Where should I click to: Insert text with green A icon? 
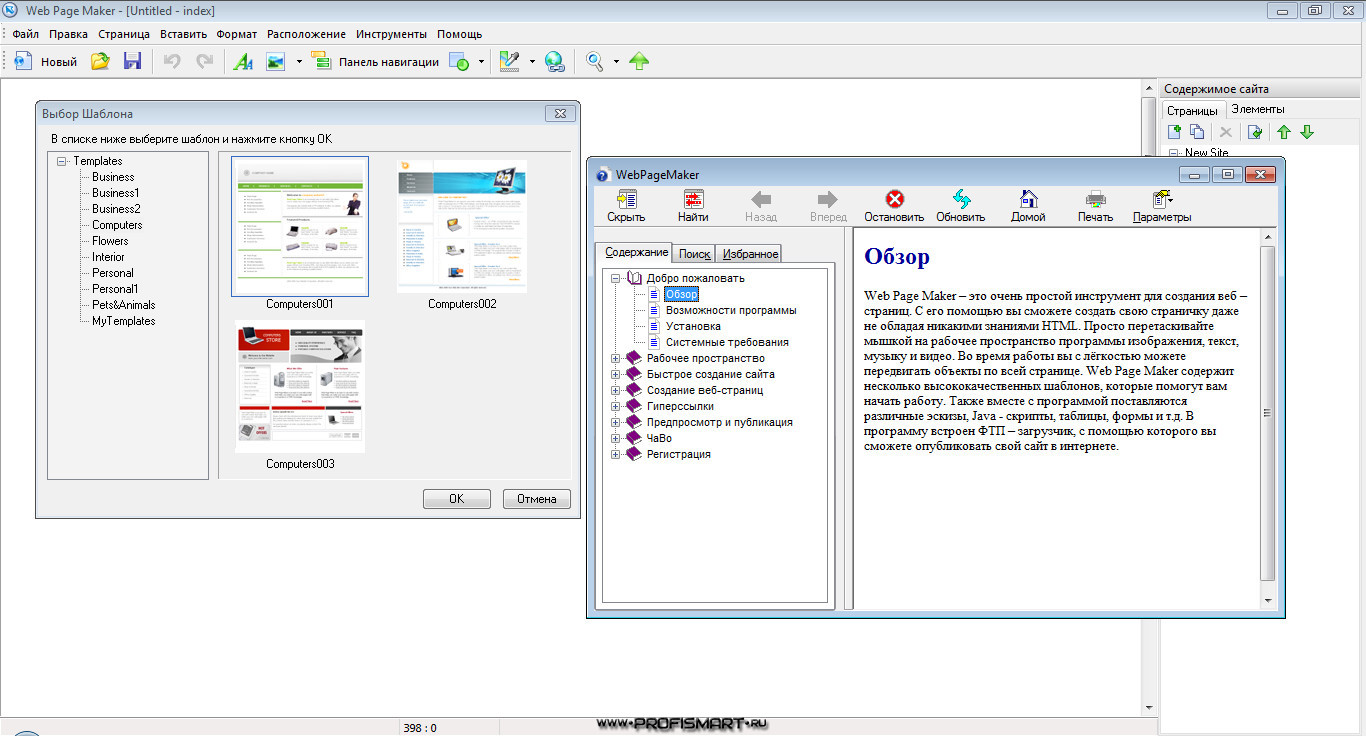coord(243,61)
